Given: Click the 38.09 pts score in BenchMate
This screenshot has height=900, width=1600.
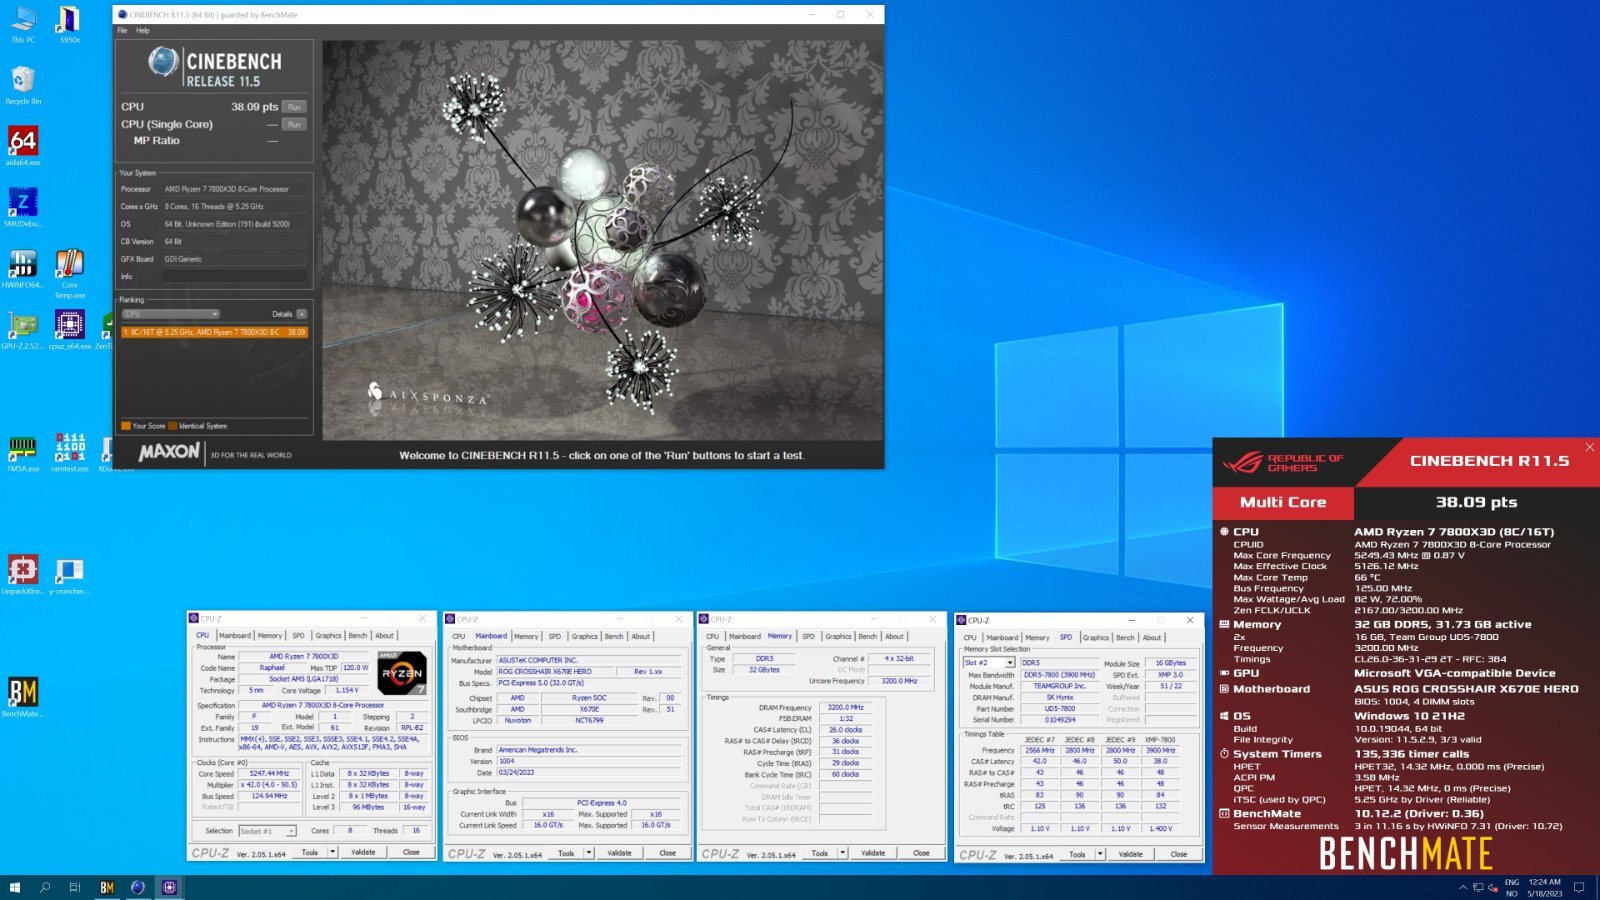Looking at the screenshot, I should pos(1476,502).
